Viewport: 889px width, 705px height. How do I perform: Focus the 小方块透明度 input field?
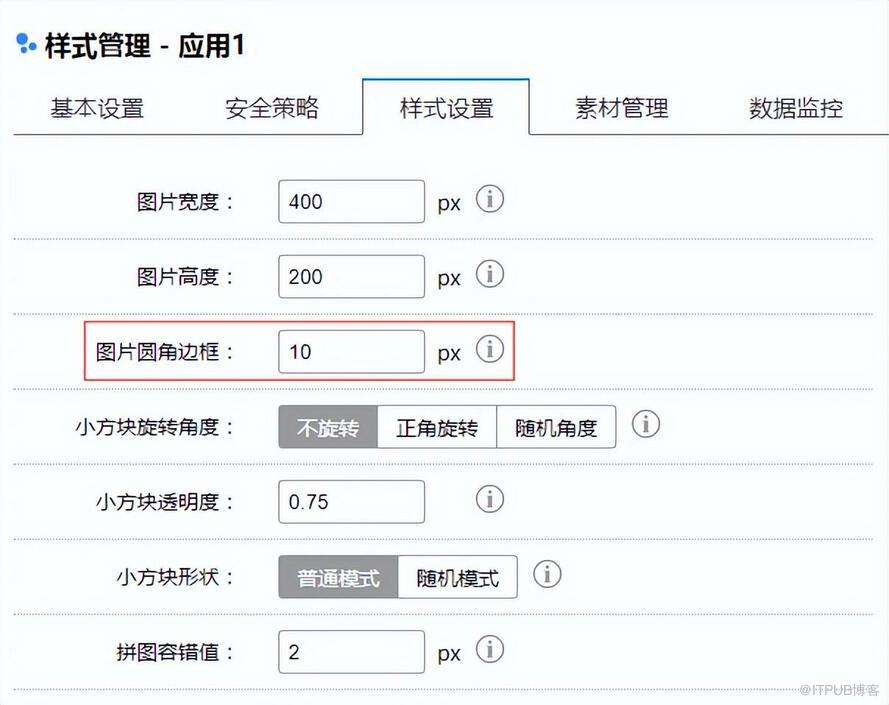click(351, 502)
